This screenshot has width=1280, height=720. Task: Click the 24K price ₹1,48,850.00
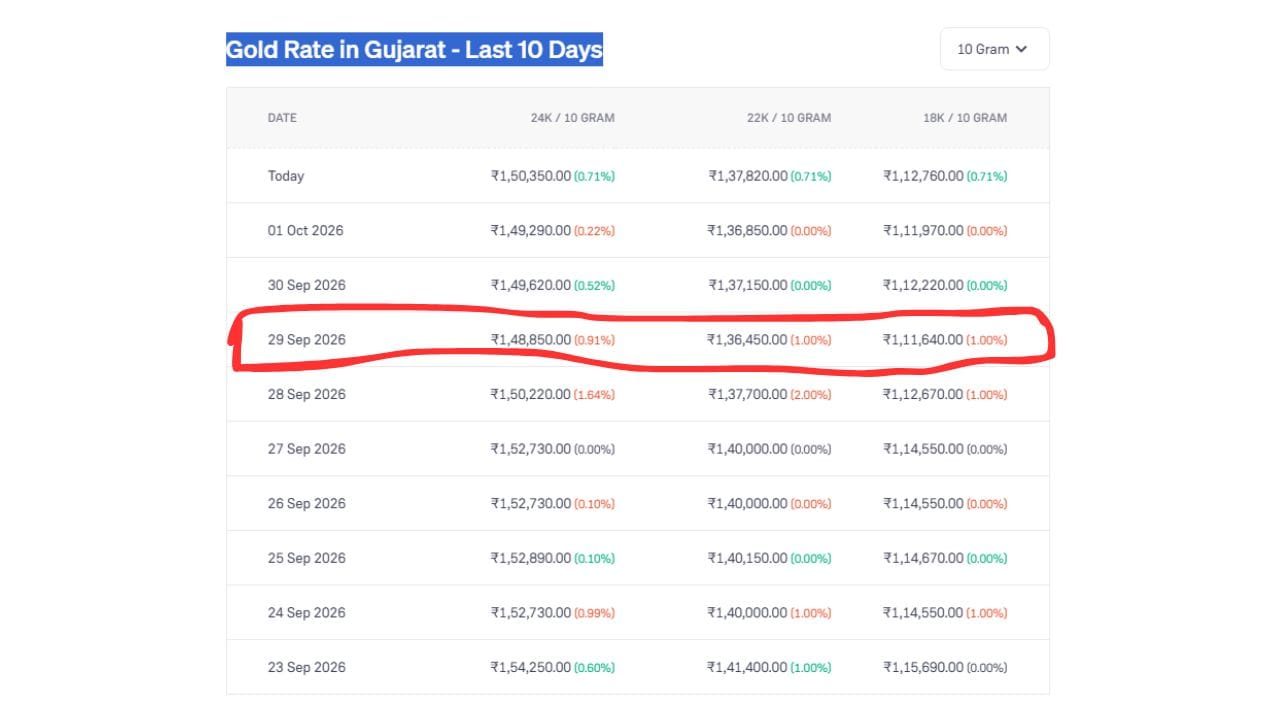(x=531, y=340)
